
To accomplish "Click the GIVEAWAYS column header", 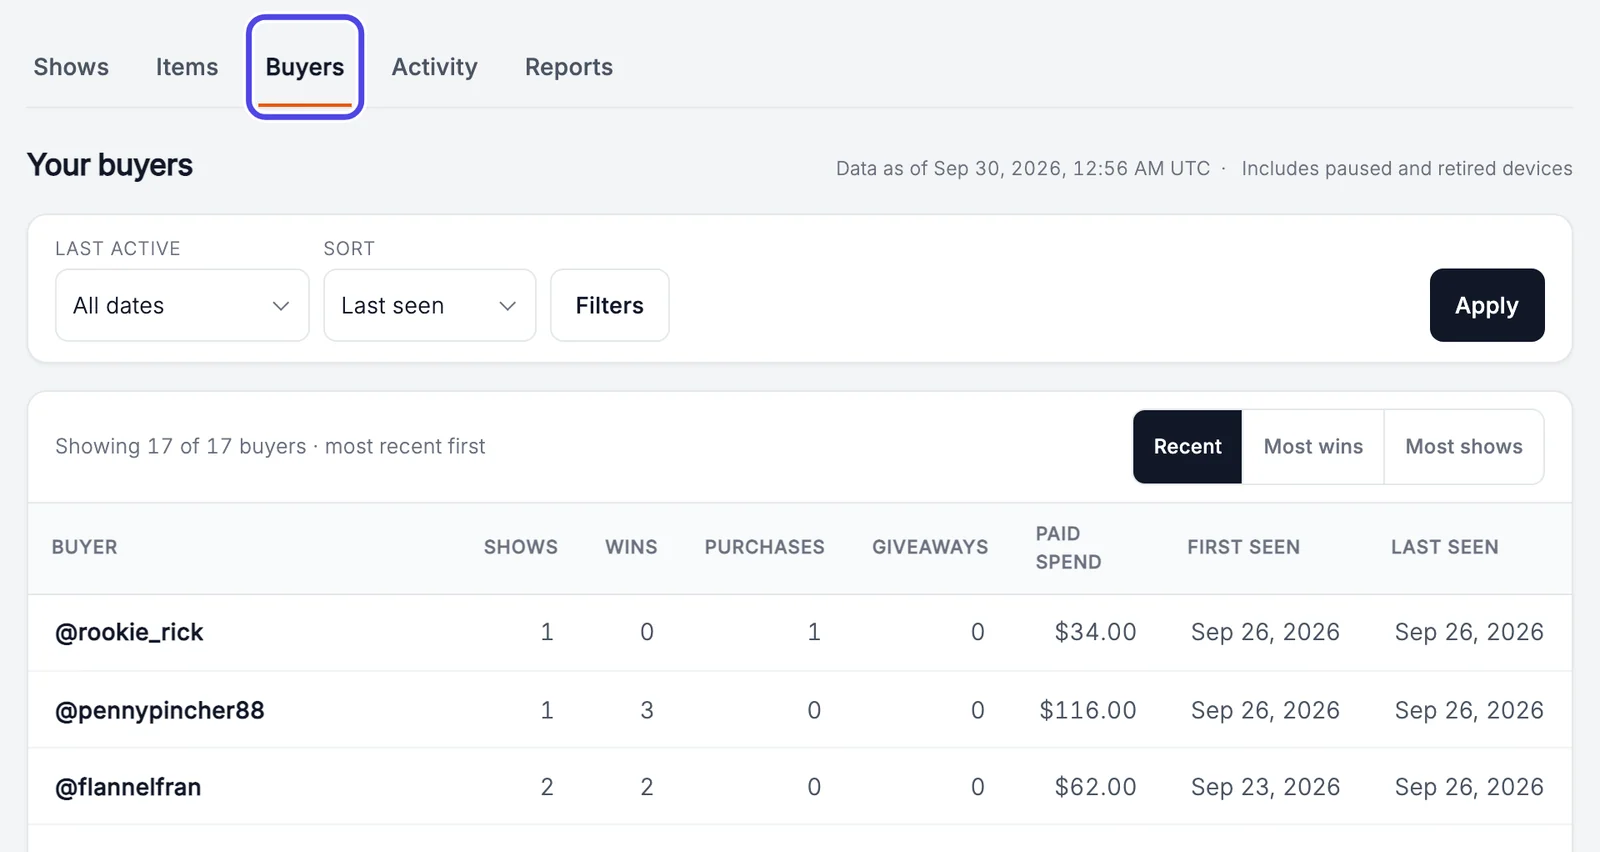I will [930, 547].
